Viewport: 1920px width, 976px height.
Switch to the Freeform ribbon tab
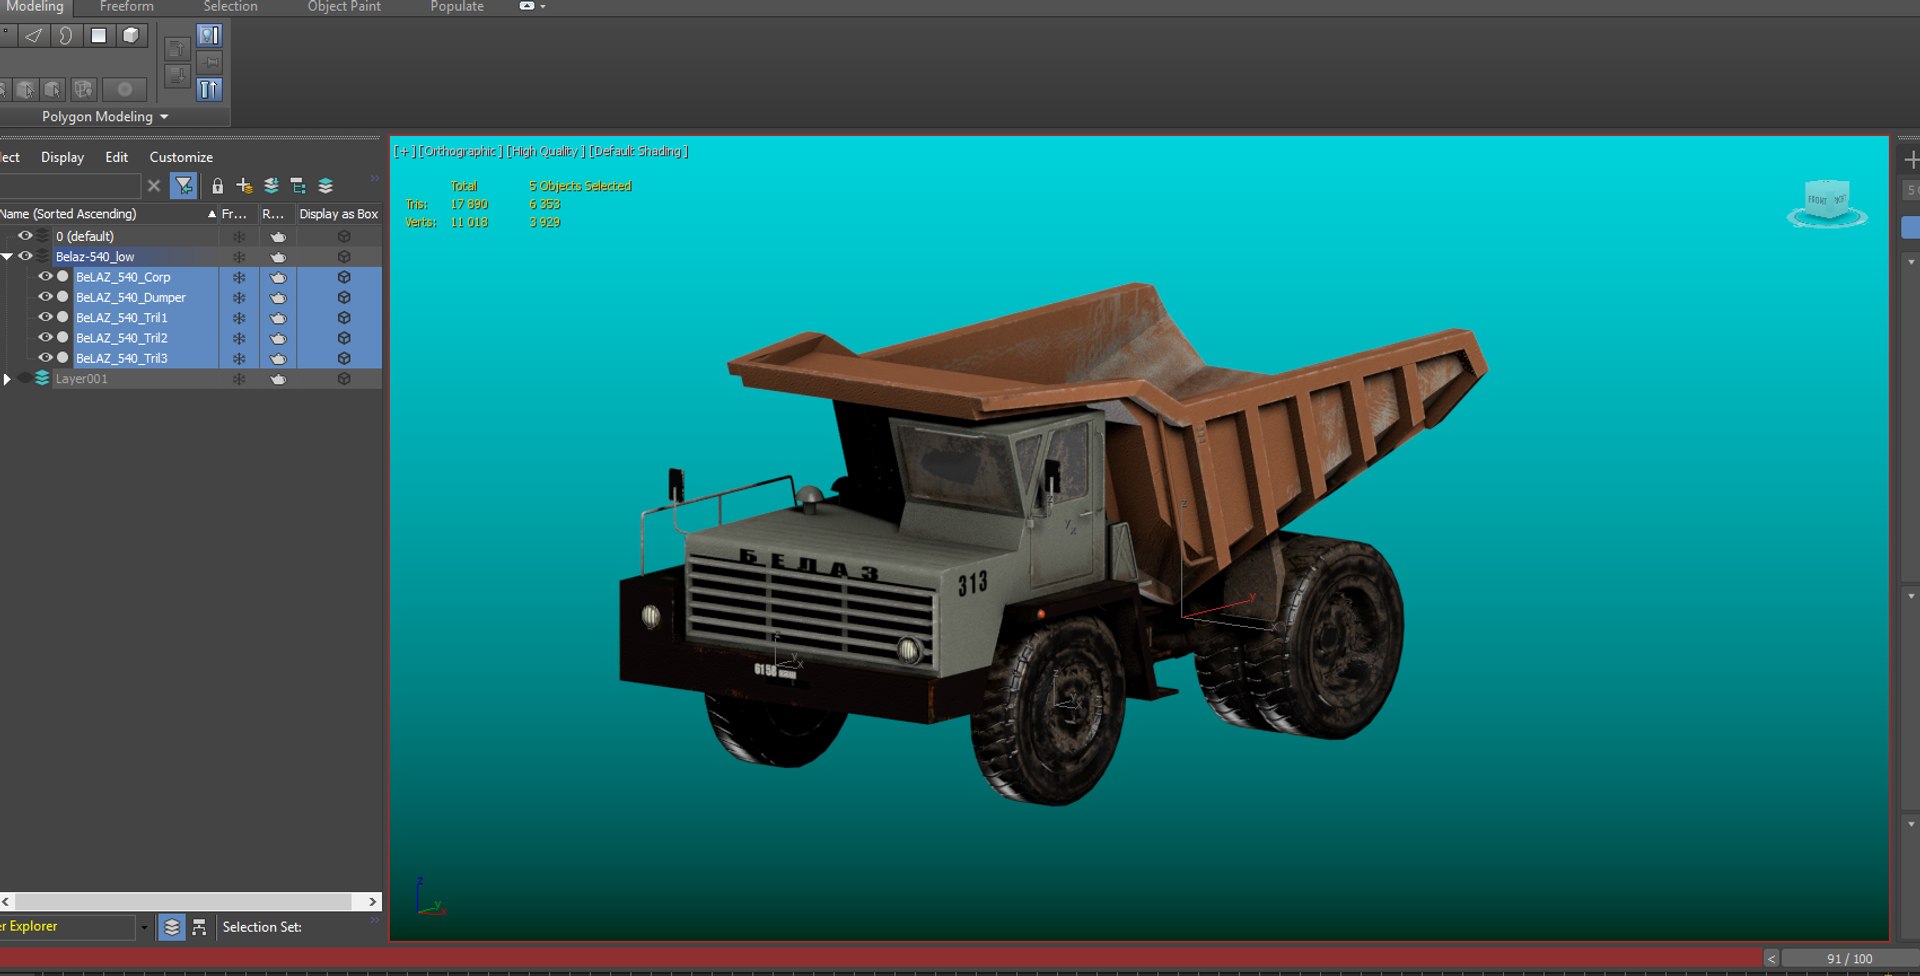[x=127, y=7]
